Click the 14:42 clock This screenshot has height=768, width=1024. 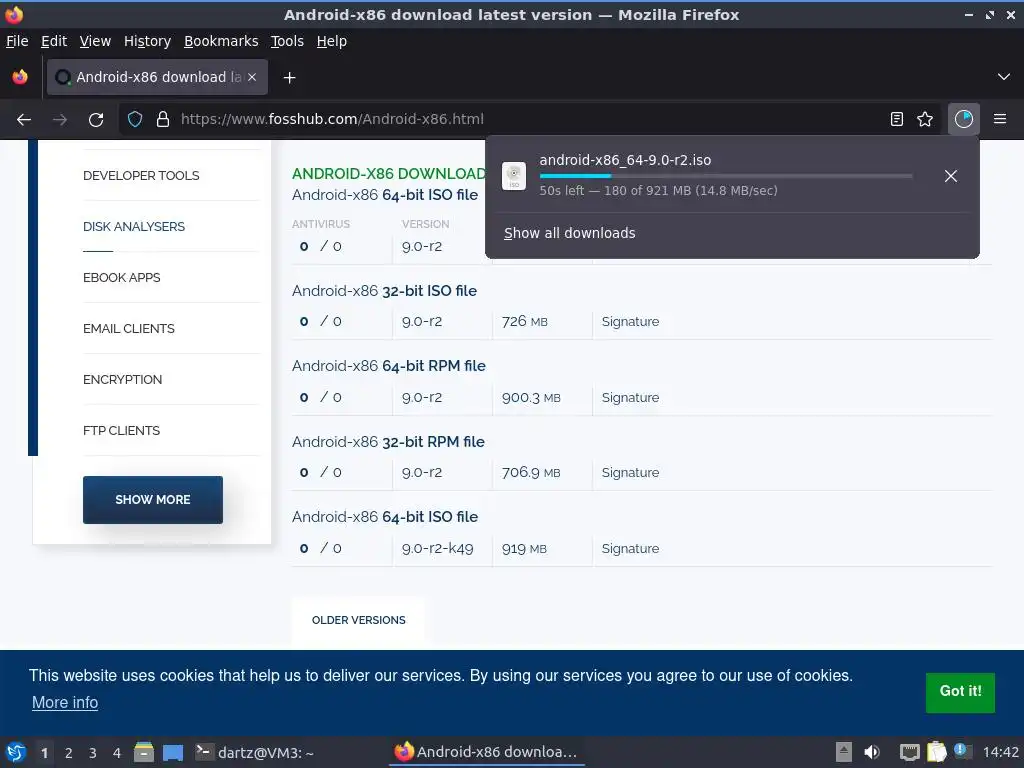click(1000, 752)
